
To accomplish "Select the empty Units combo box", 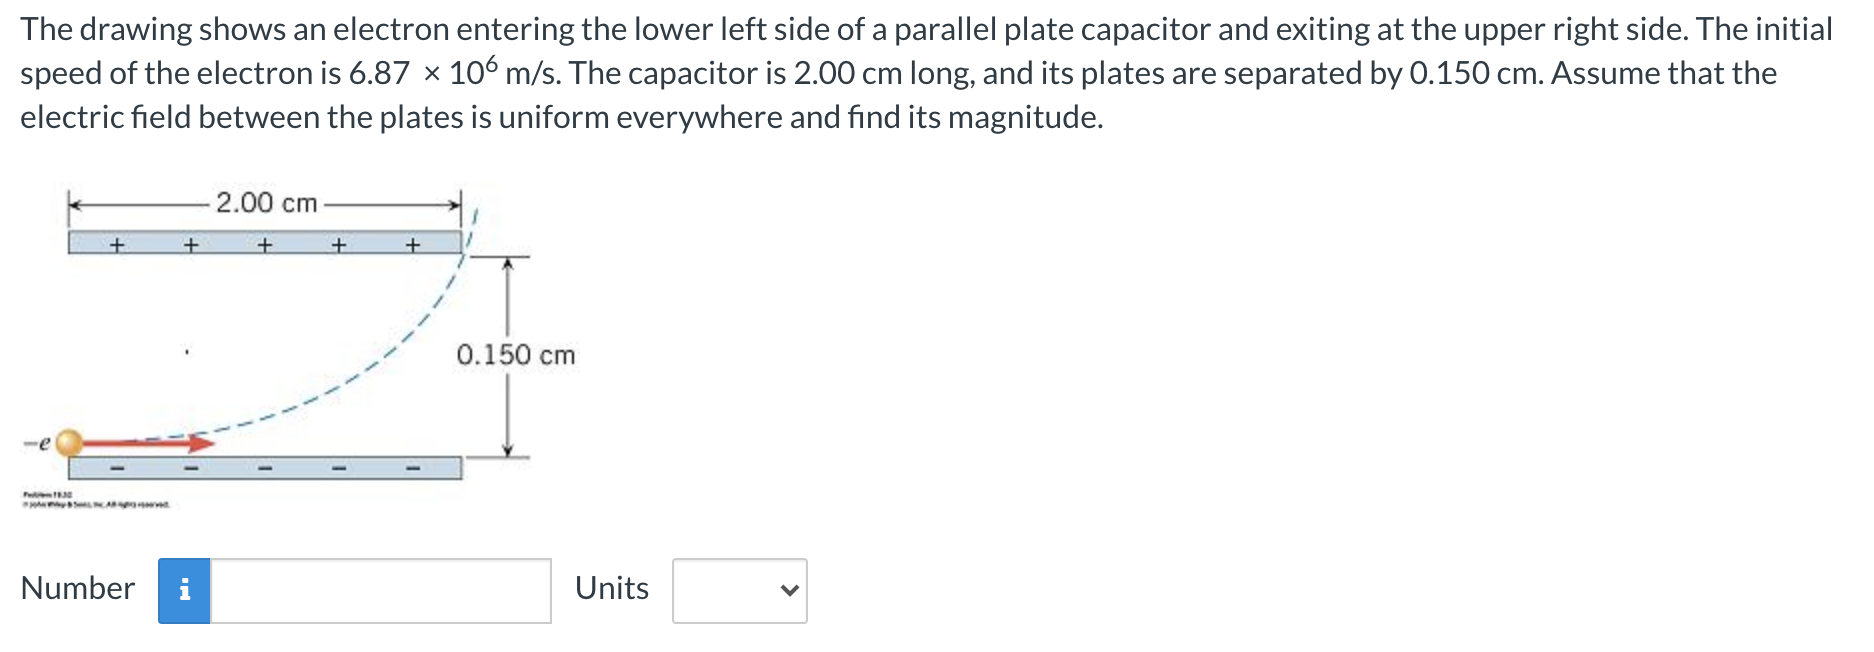I will (x=738, y=590).
